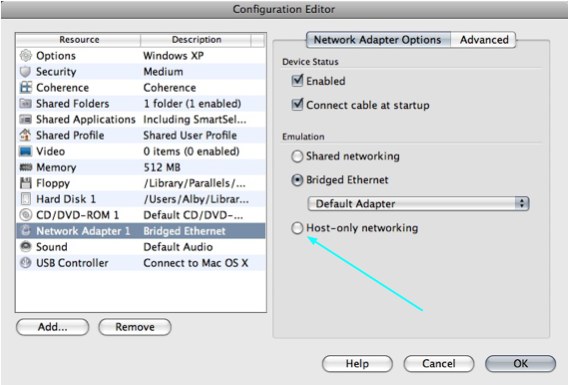Click the Shared Folders icon
Image resolution: width=568 pixels, height=385 pixels.
(26, 104)
